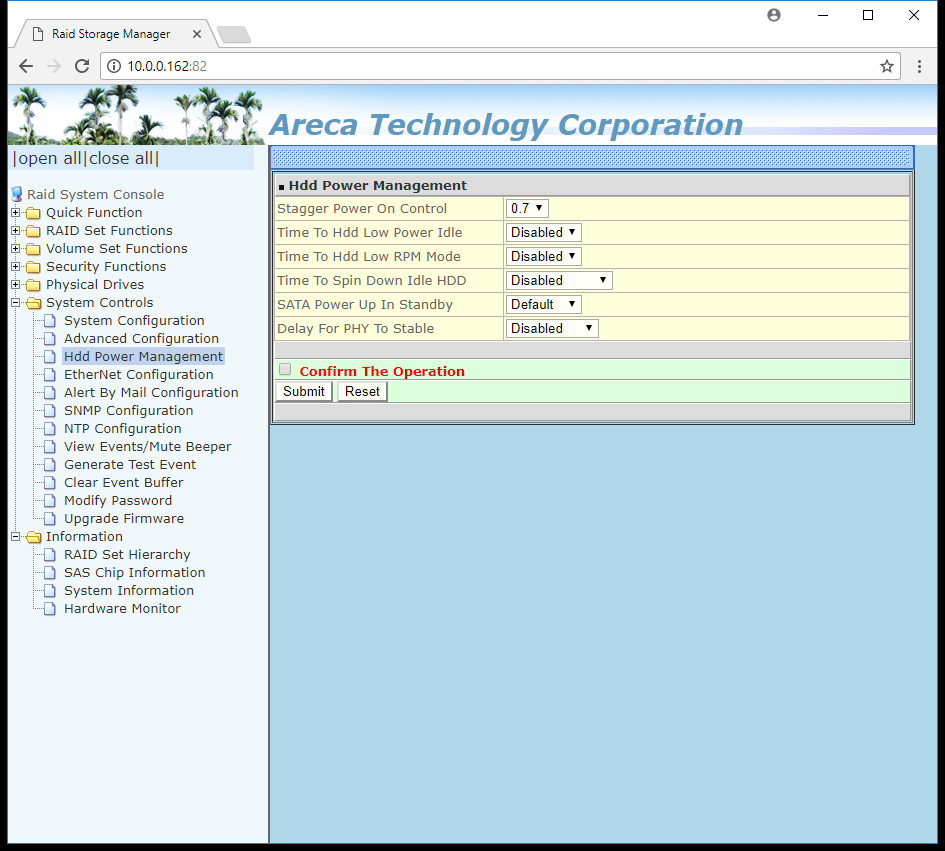Click page icon beside EtherNet Configuration
Image resolution: width=945 pixels, height=851 pixels.
pyautogui.click(x=50, y=375)
